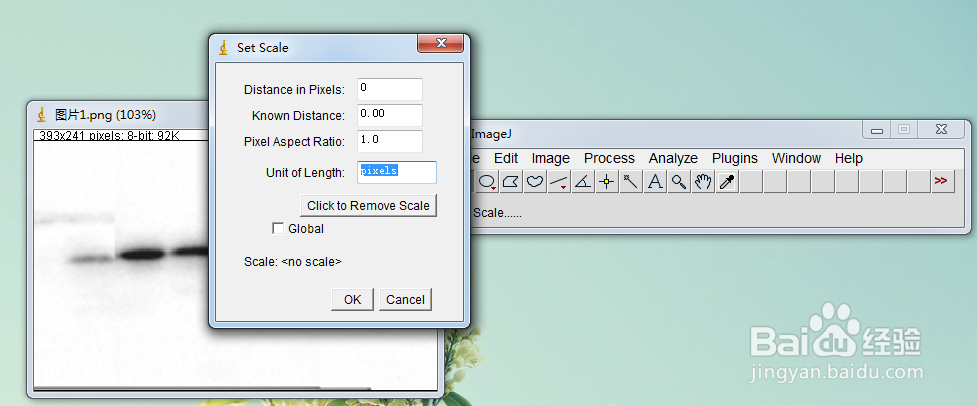Select the Polygon selection tool
The width and height of the screenshot is (977, 406).
click(511, 181)
